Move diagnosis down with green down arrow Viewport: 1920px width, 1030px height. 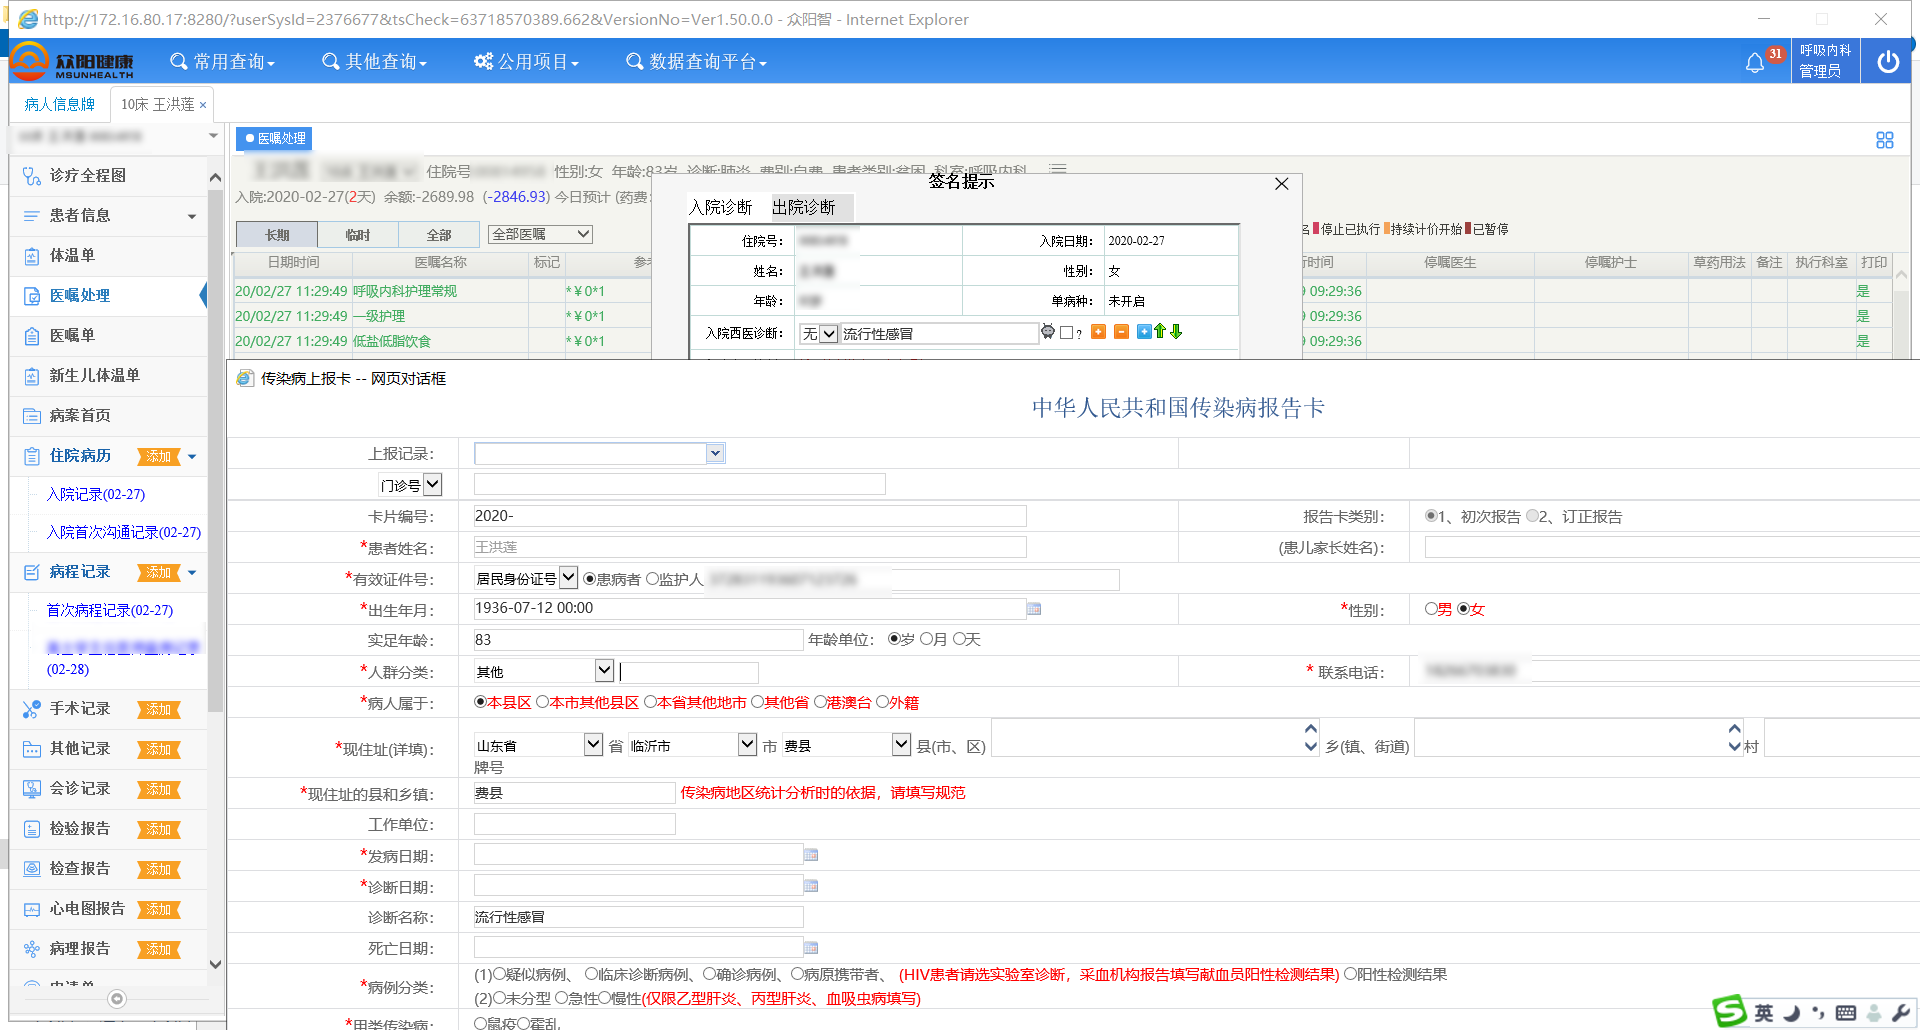(x=1176, y=331)
